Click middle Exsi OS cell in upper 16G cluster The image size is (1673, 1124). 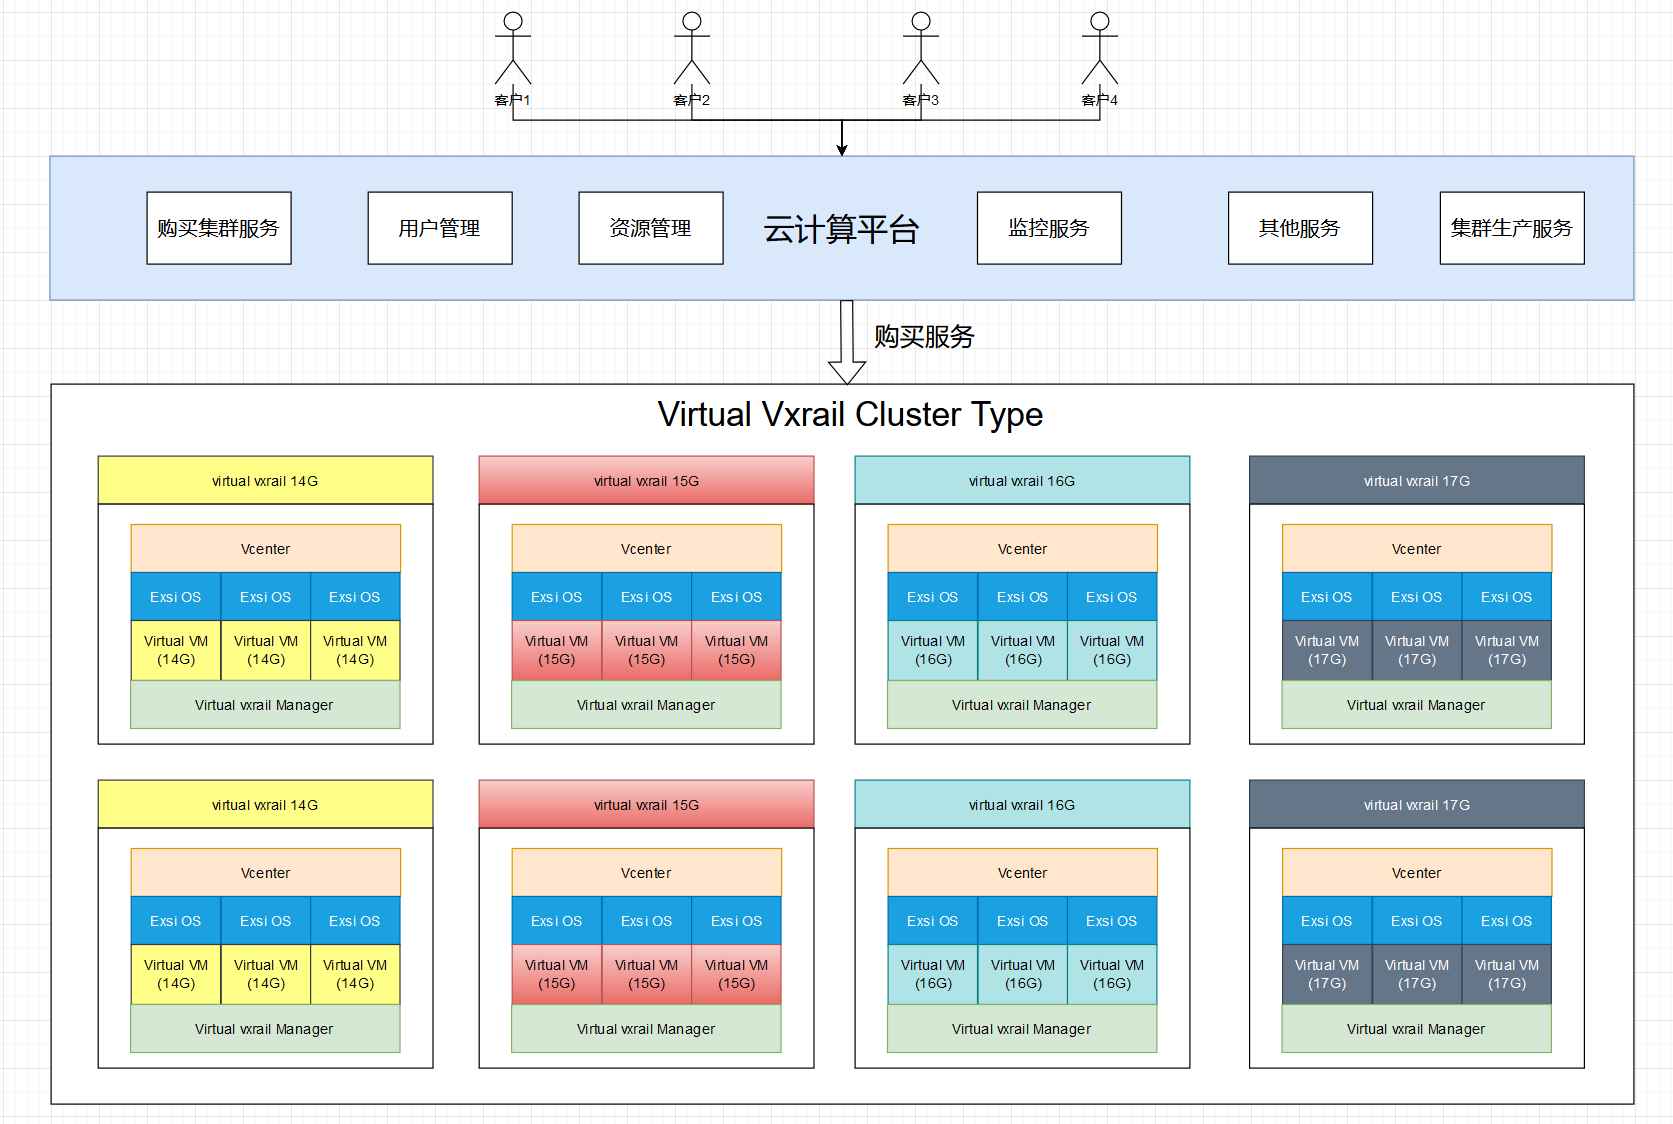[1023, 596]
